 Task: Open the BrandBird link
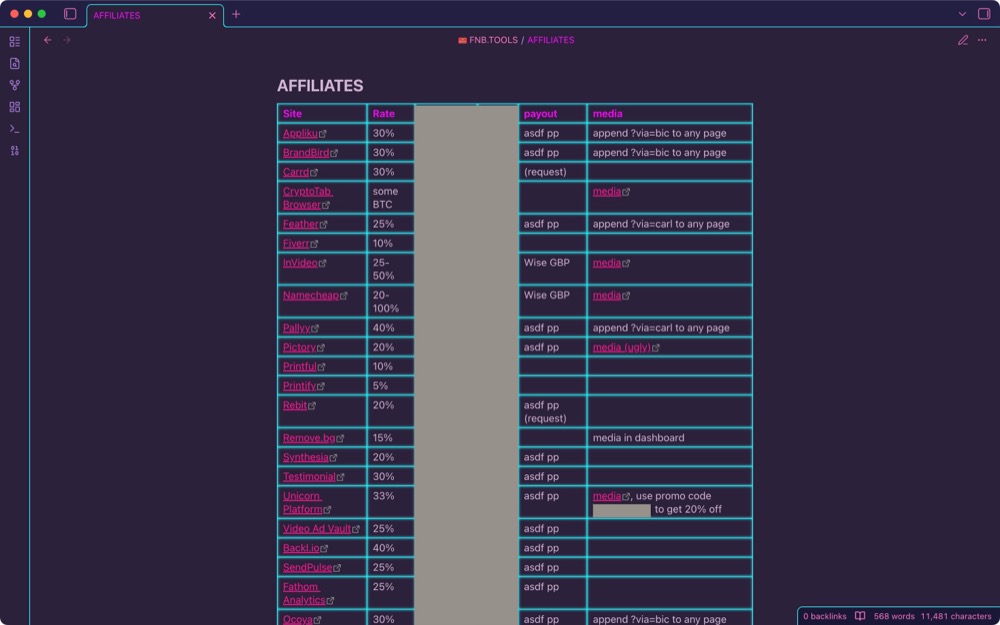(306, 153)
